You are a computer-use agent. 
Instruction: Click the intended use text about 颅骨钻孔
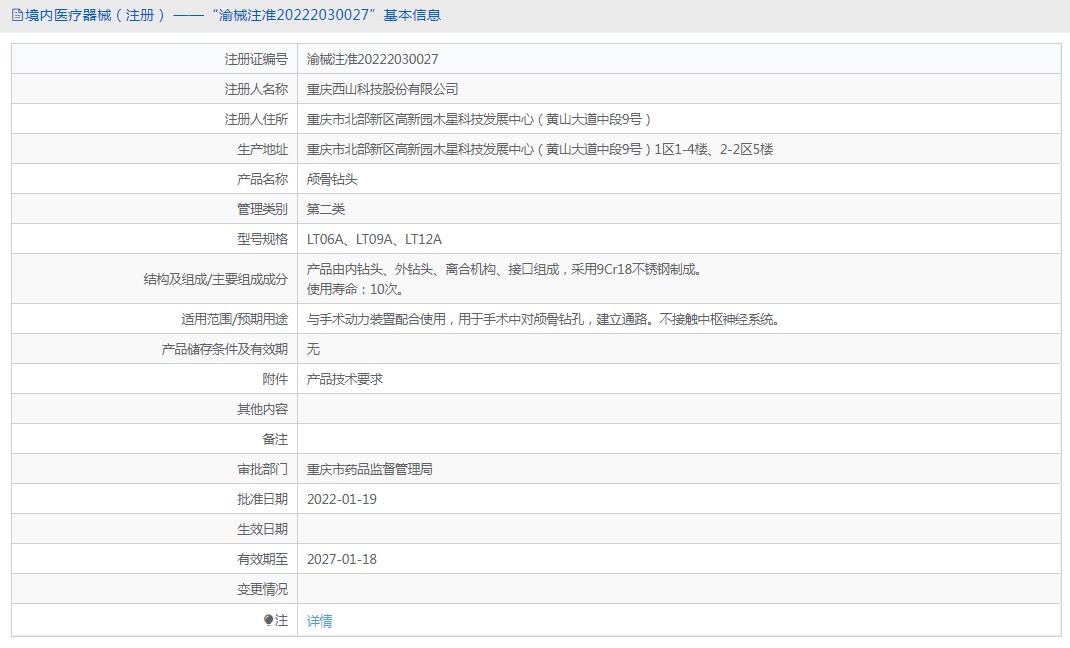(x=542, y=319)
